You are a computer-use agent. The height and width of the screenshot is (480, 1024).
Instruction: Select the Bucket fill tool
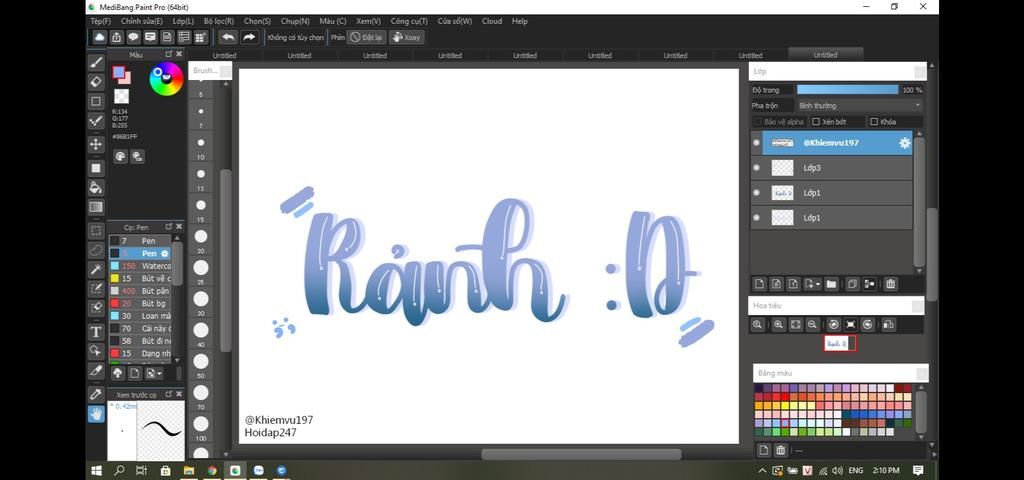pos(96,187)
